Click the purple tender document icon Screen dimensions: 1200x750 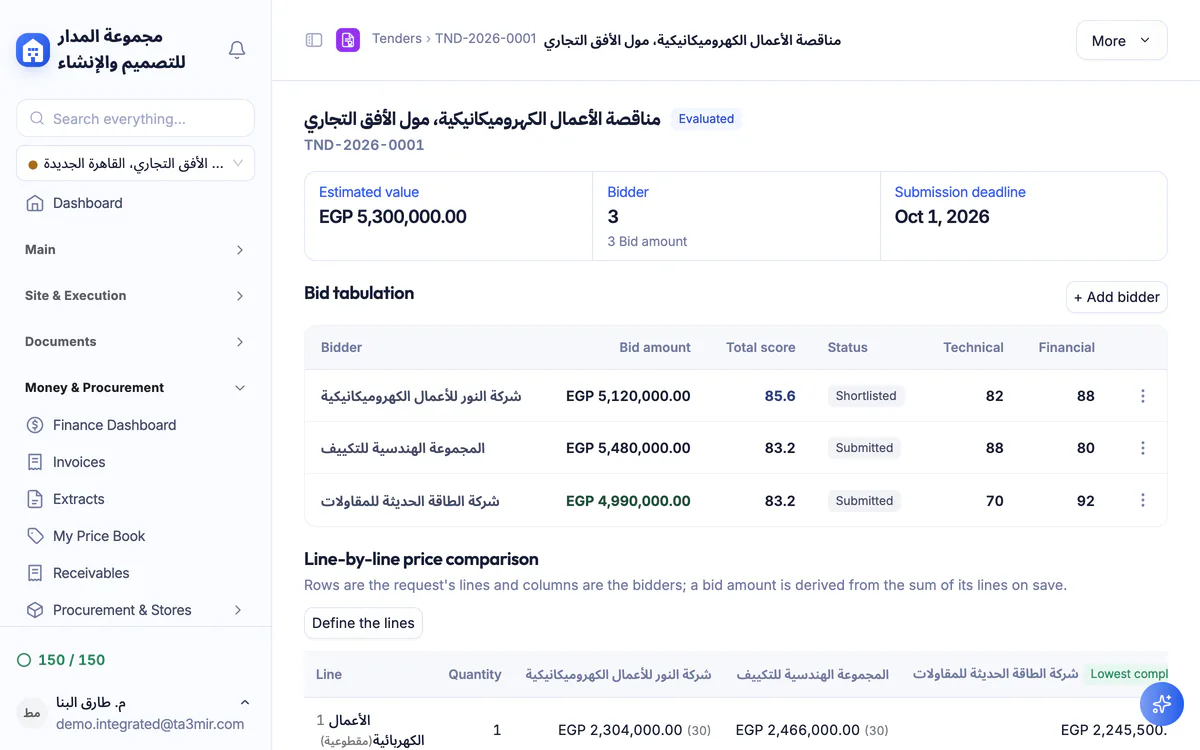[348, 40]
